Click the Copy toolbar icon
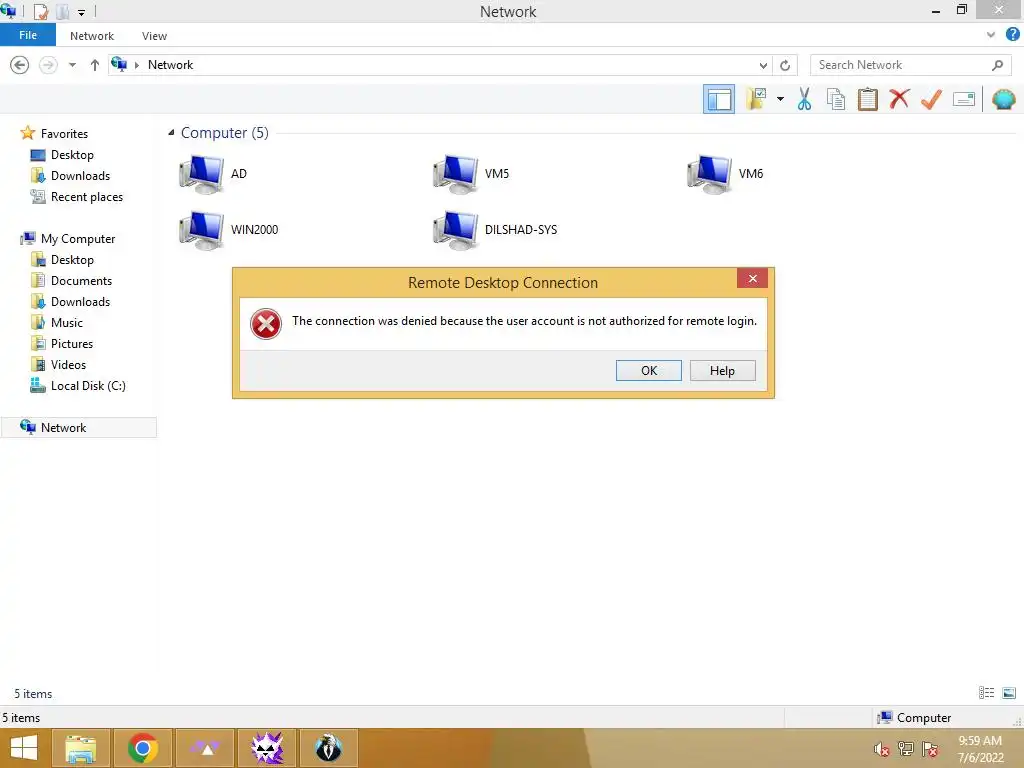This screenshot has height=768, width=1024. pyautogui.click(x=836, y=99)
